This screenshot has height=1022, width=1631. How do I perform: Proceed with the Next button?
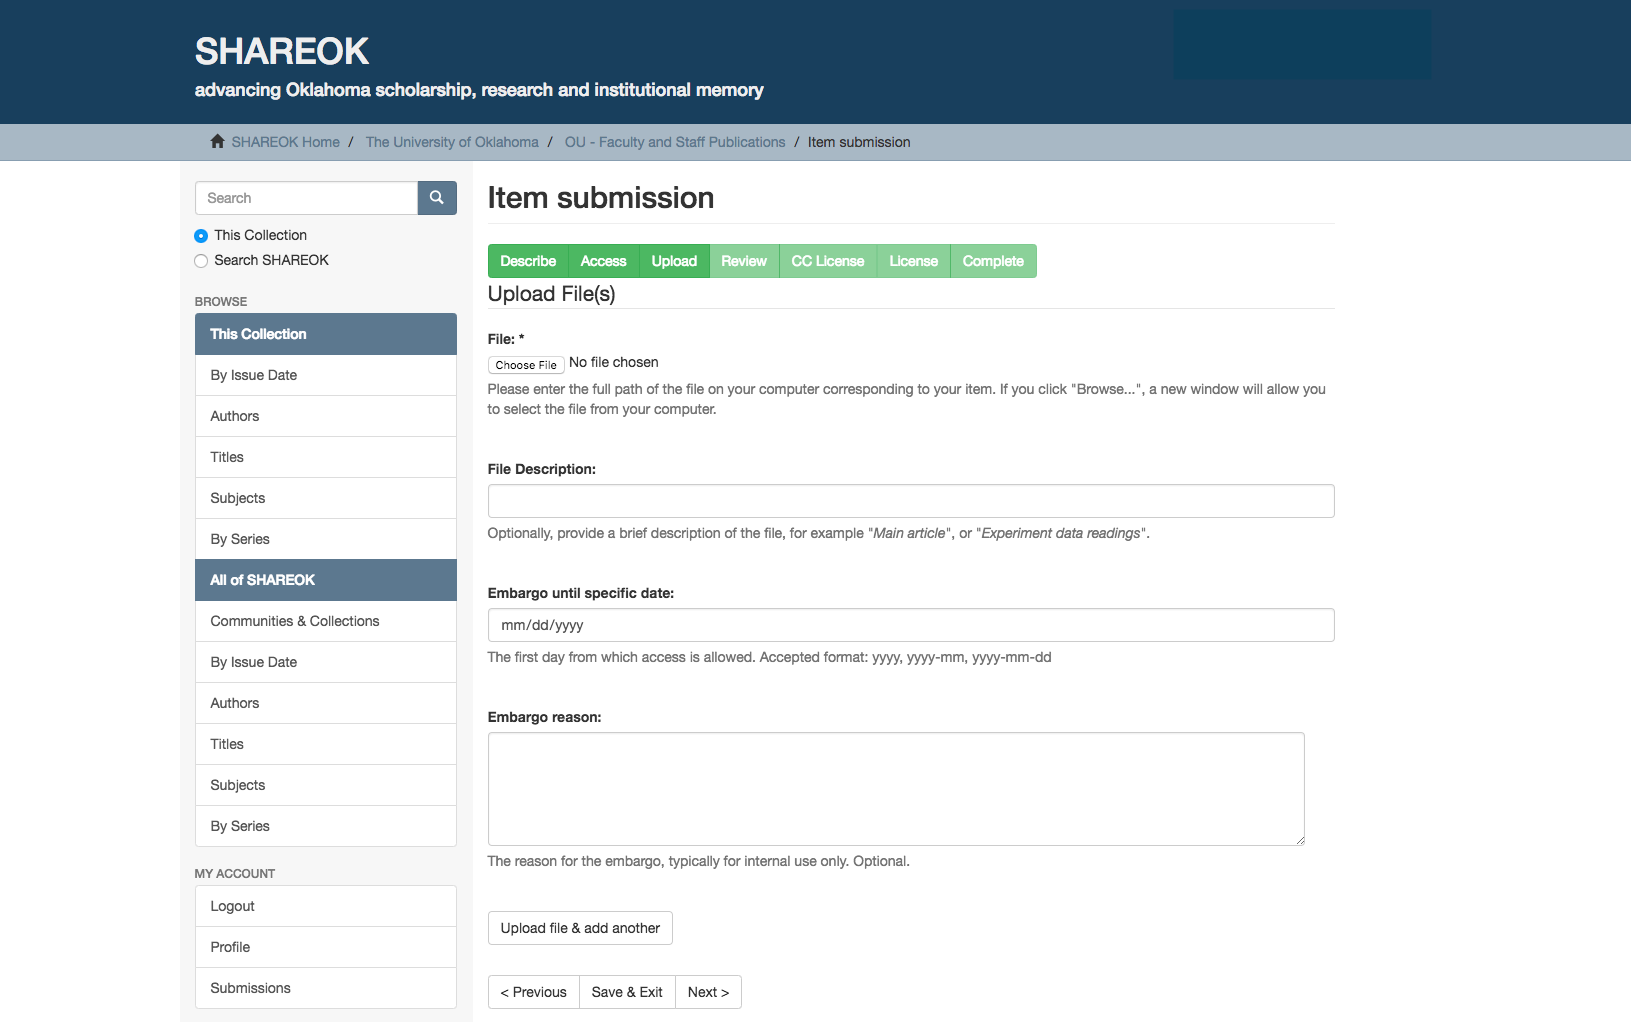coord(708,992)
